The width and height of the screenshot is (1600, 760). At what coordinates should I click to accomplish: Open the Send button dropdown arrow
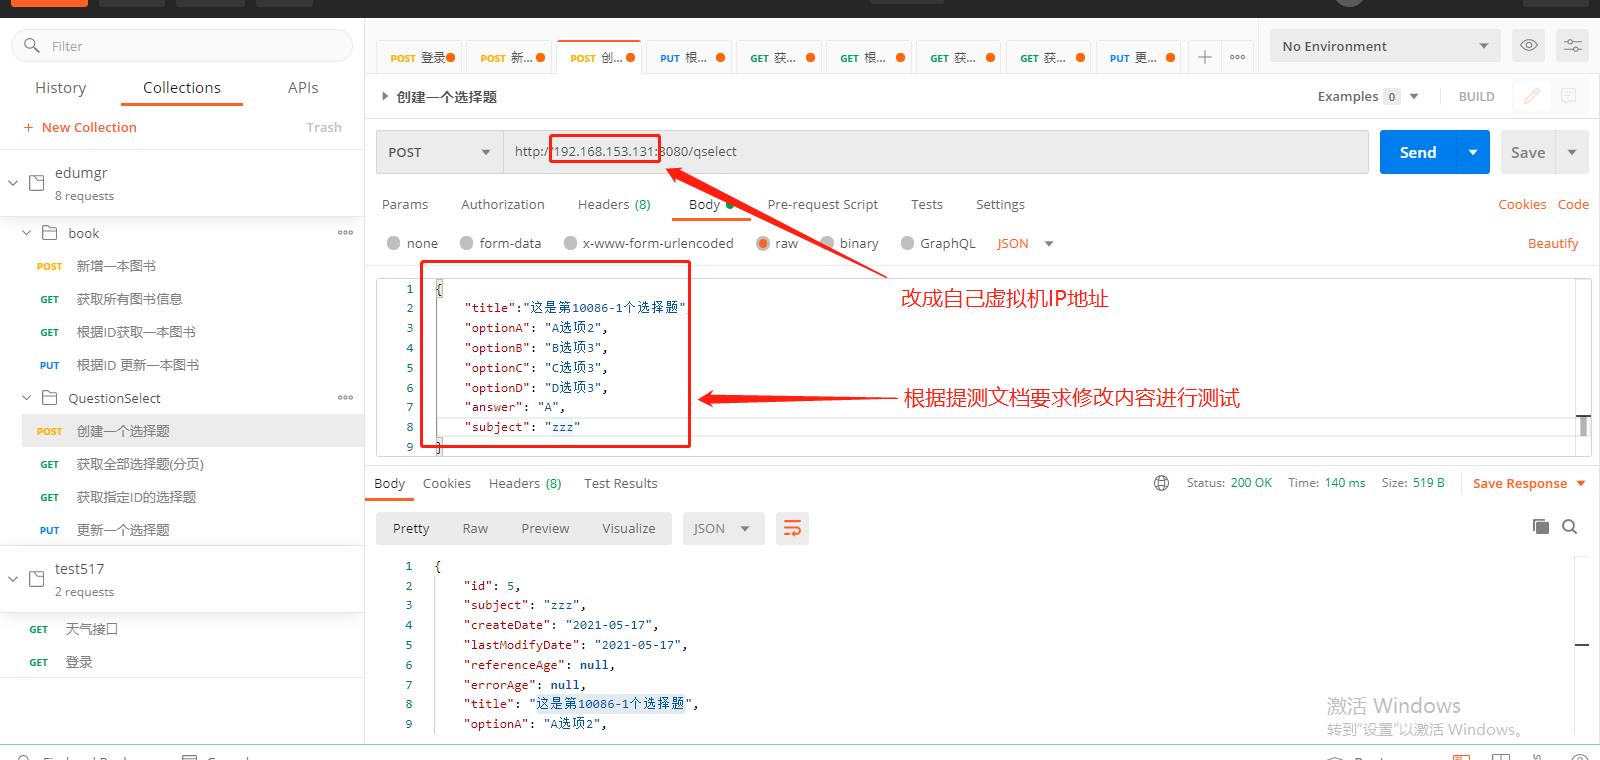[x=1472, y=152]
